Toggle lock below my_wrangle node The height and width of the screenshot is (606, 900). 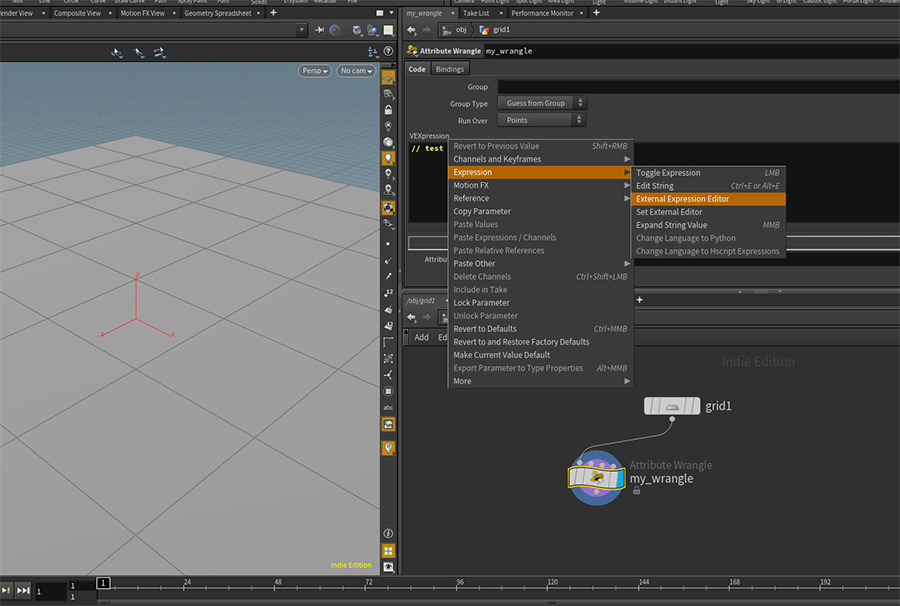[x=636, y=491]
